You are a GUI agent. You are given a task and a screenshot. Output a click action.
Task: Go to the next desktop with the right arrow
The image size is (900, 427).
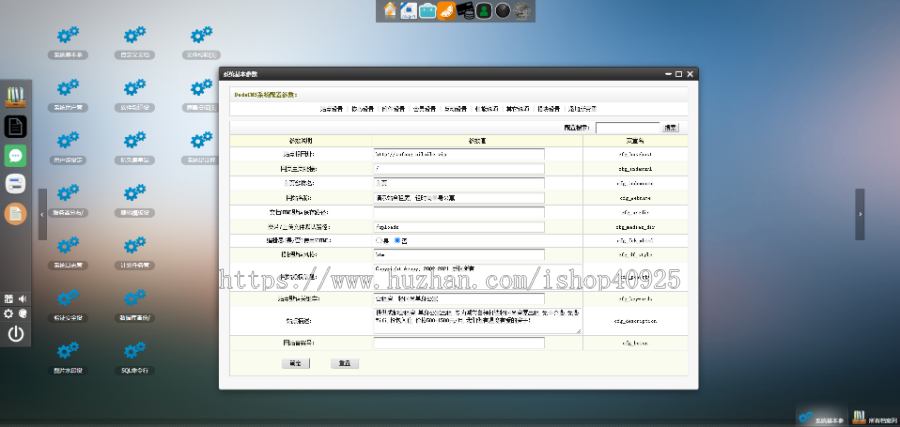[x=860, y=214]
